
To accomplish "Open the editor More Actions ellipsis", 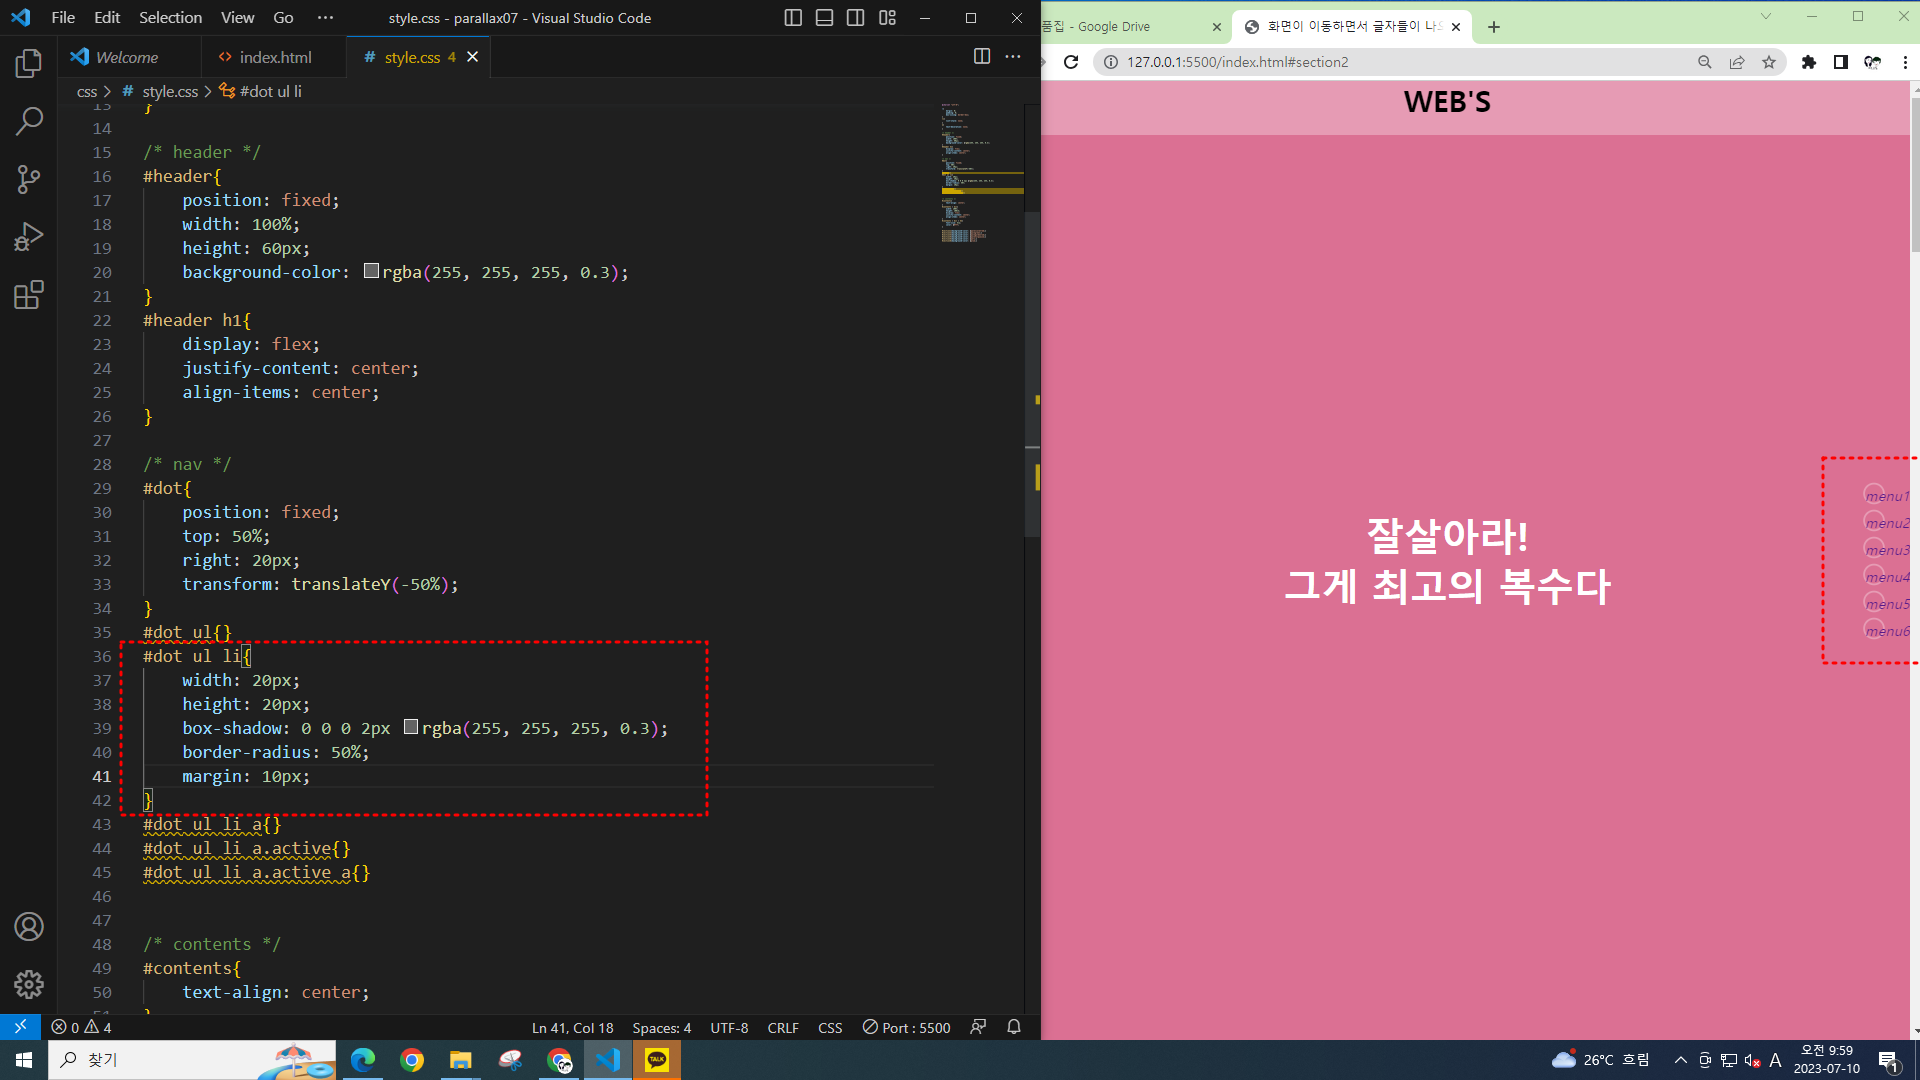I will [x=1013, y=57].
